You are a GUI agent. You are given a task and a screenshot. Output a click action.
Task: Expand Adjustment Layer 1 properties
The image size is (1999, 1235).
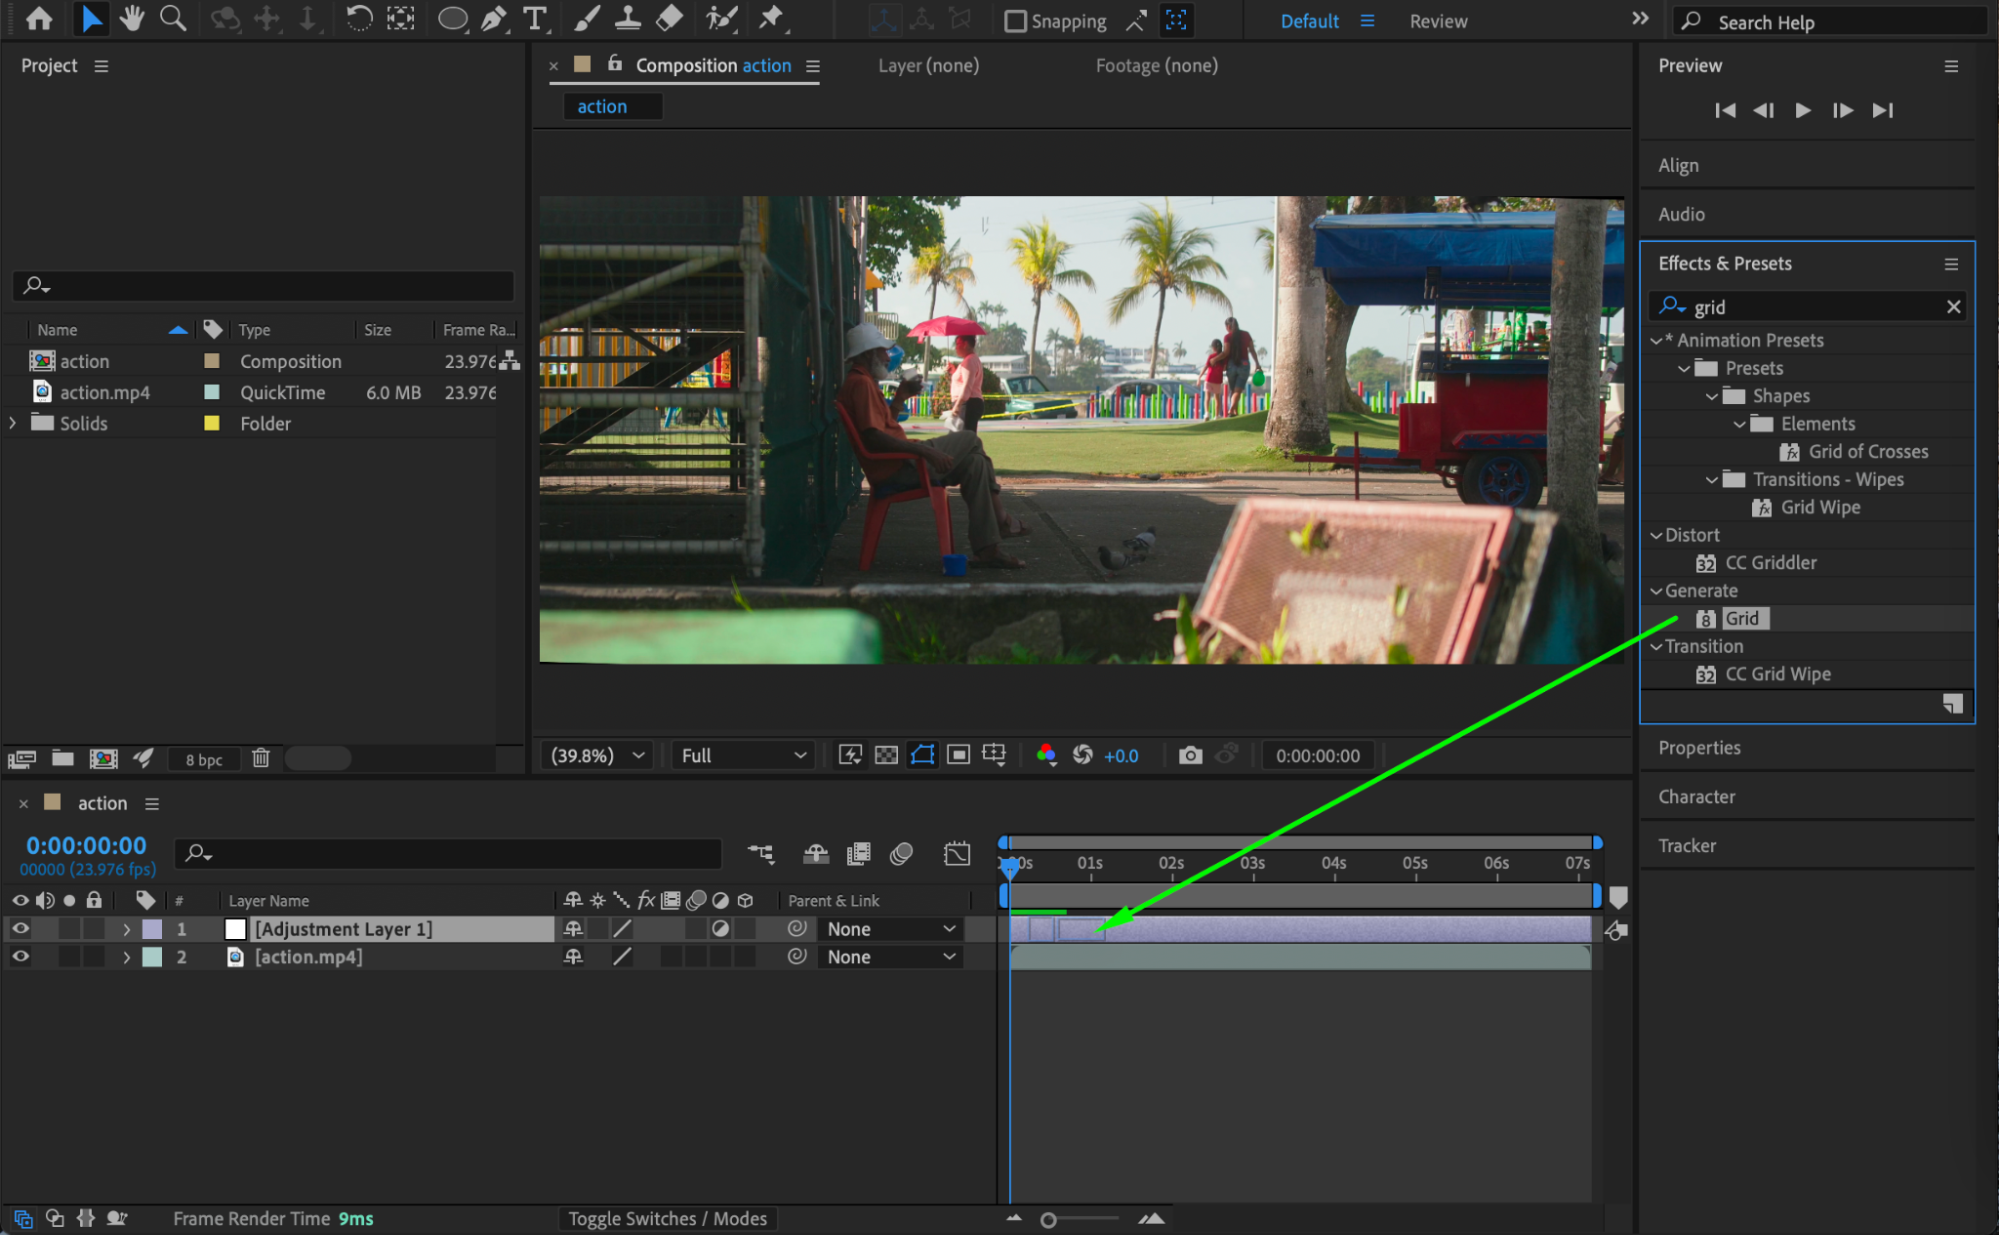(x=126, y=929)
